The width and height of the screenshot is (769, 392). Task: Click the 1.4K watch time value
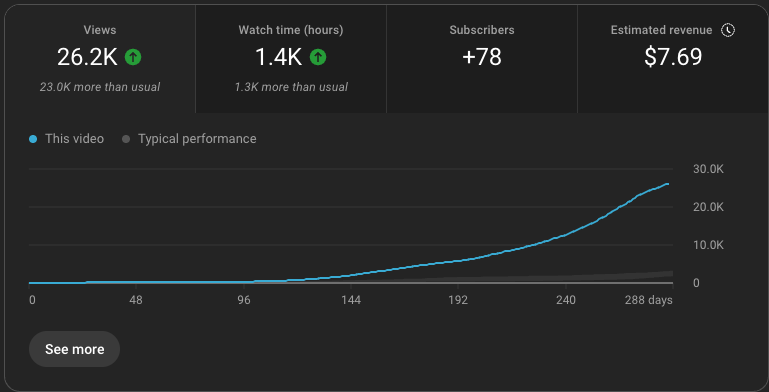tap(279, 57)
